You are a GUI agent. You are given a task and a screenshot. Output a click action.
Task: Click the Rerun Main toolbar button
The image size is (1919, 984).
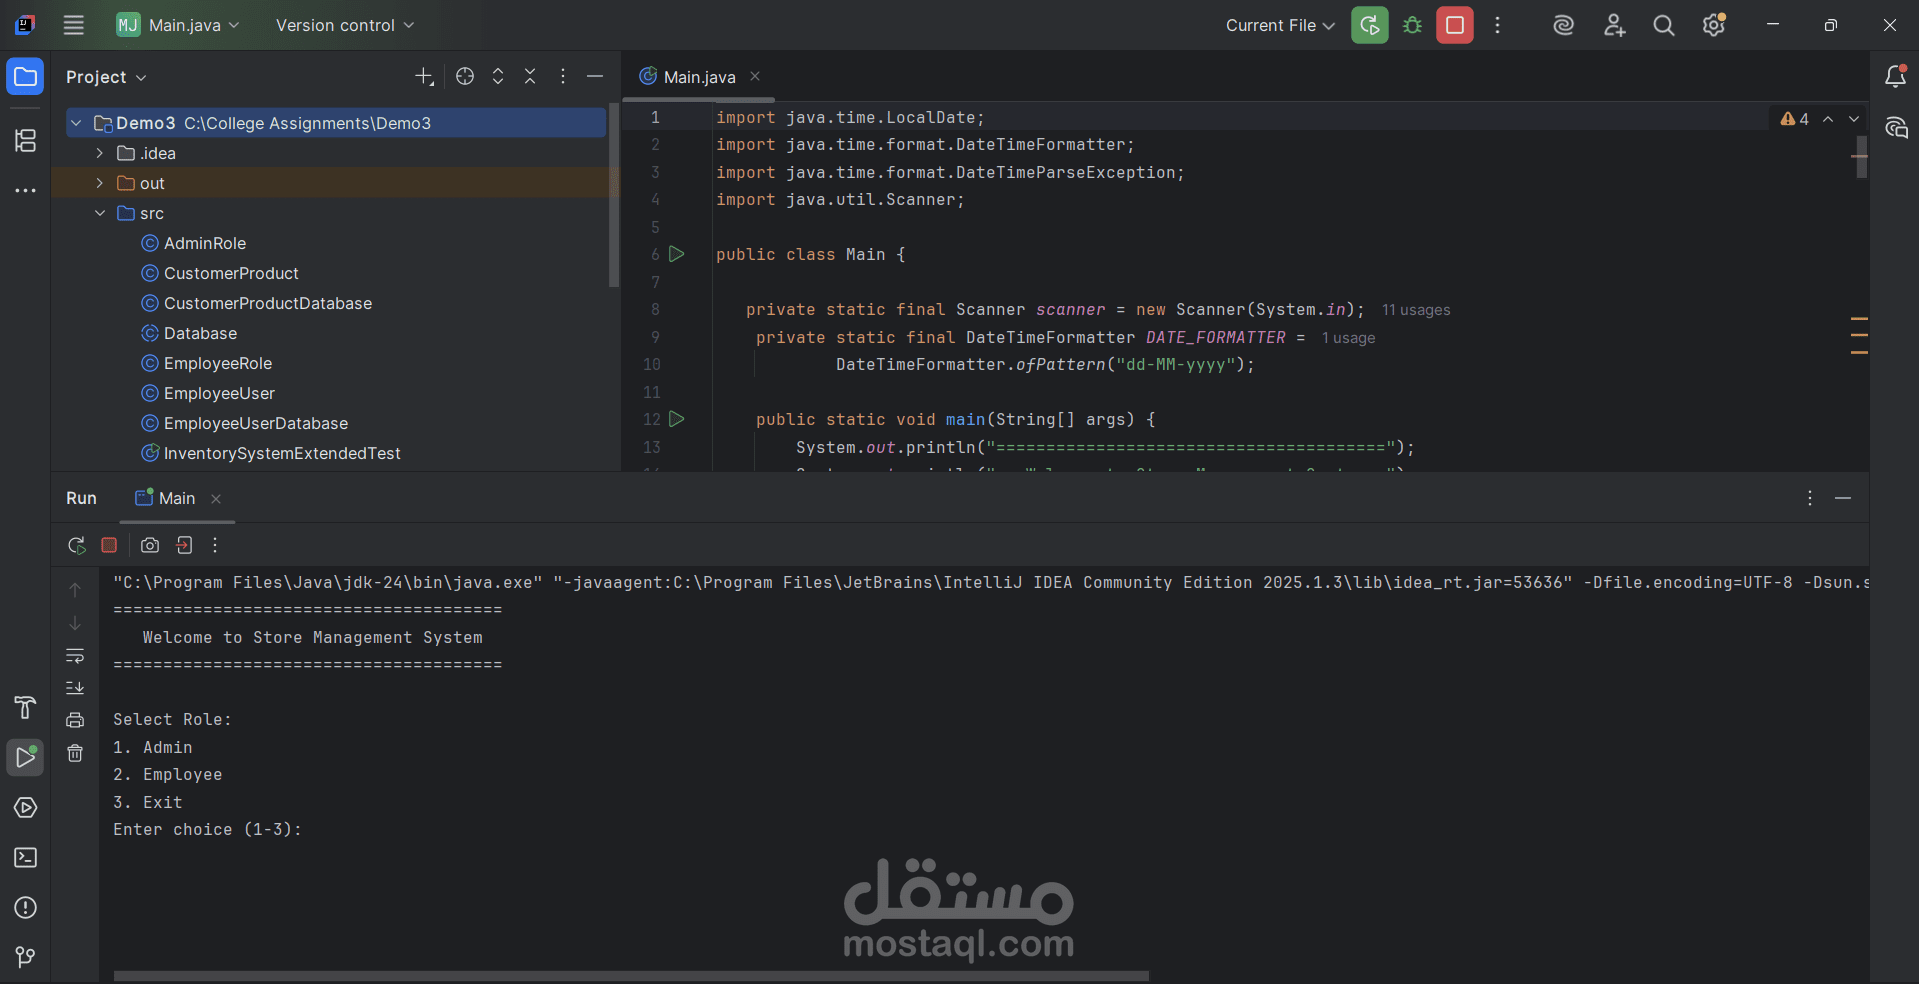1370,25
